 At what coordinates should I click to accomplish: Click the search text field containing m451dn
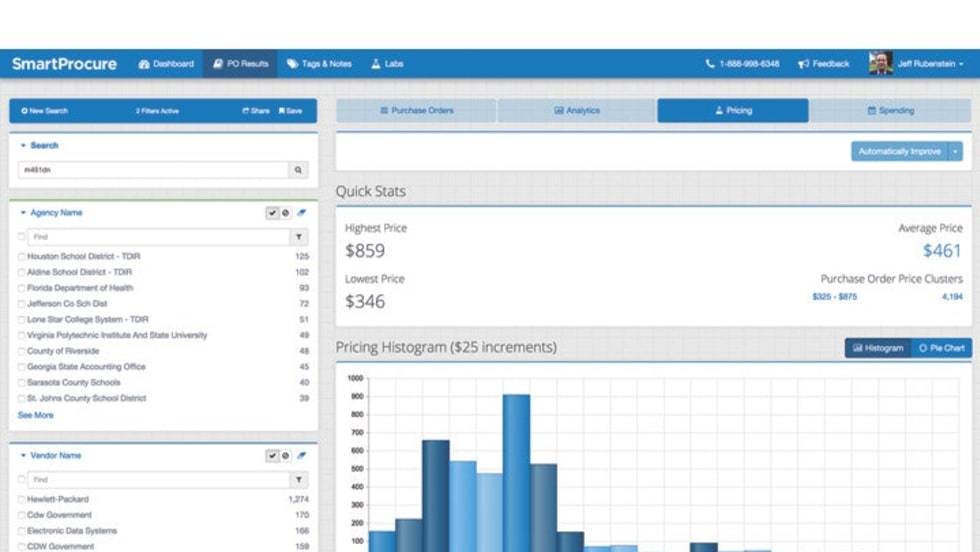[x=153, y=170]
